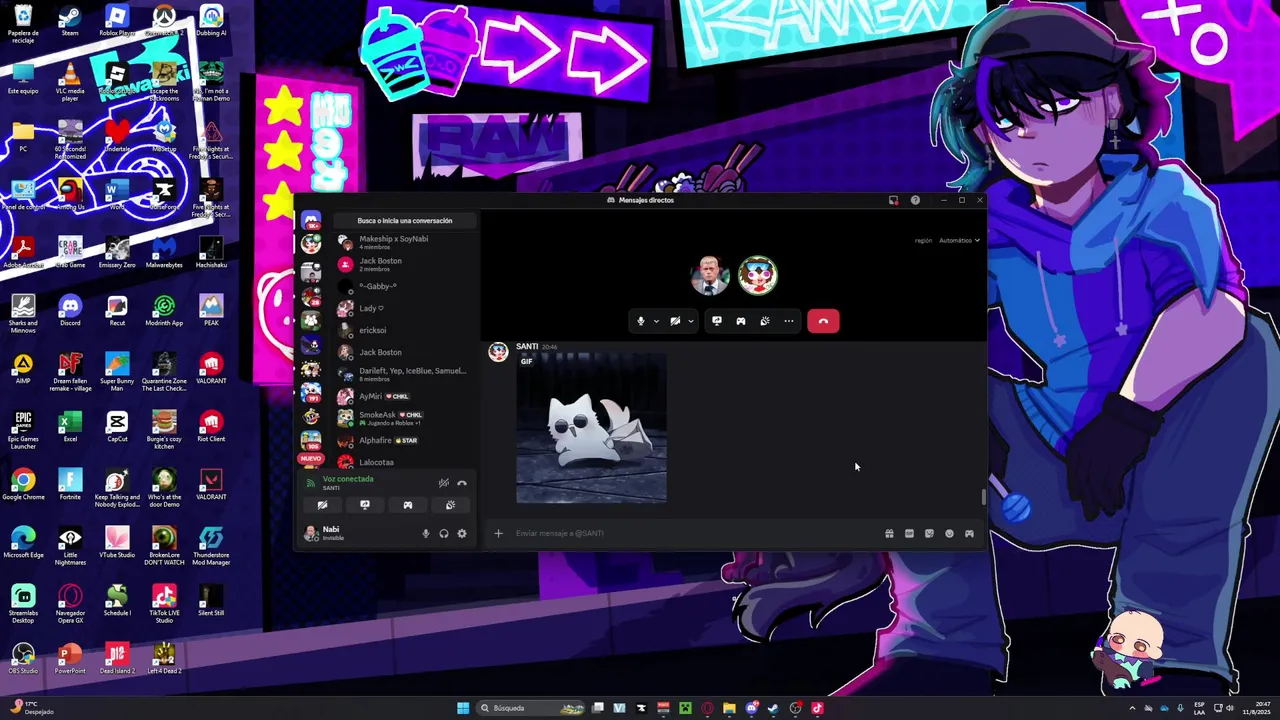Open Discord from the taskbar
1280x720 pixels.
[x=751, y=708]
